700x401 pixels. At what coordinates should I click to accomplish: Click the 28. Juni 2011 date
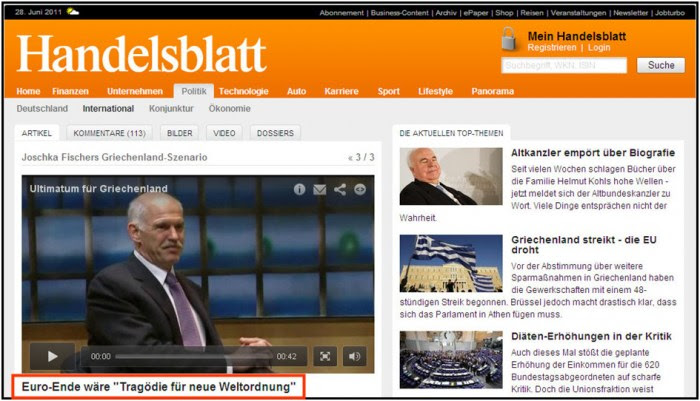(38, 12)
